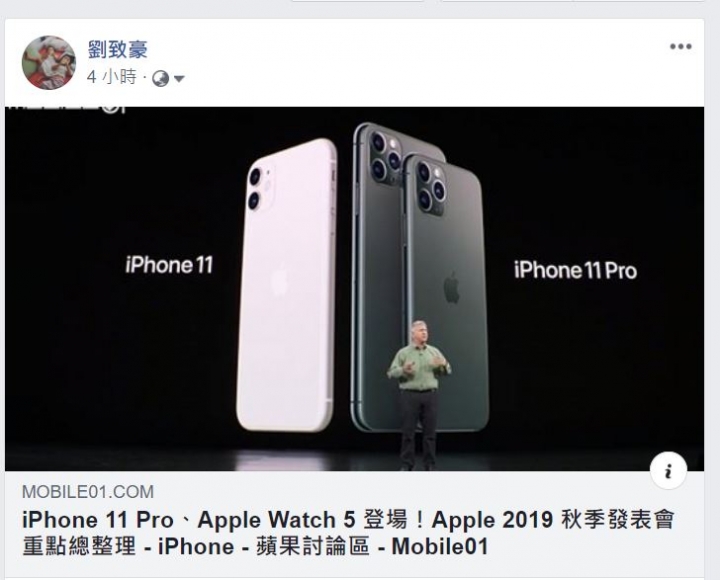Viewport: 720px width, 580px height.
Task: Open the MOBILE01.COM source domain
Action: (x=88, y=492)
